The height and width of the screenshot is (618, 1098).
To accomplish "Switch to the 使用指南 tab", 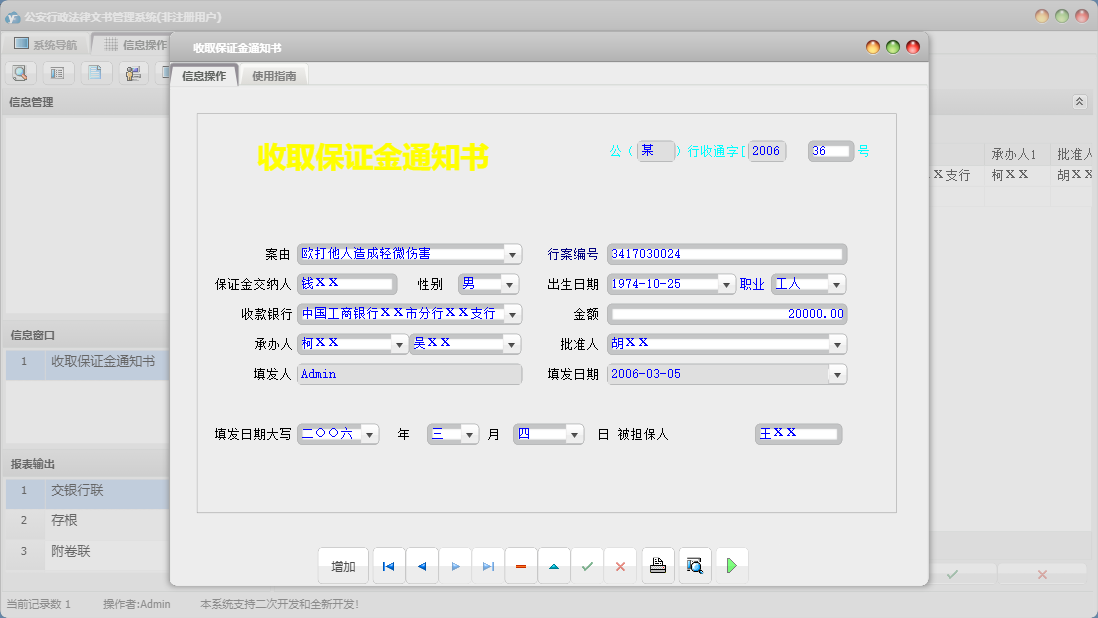I will tap(274, 76).
